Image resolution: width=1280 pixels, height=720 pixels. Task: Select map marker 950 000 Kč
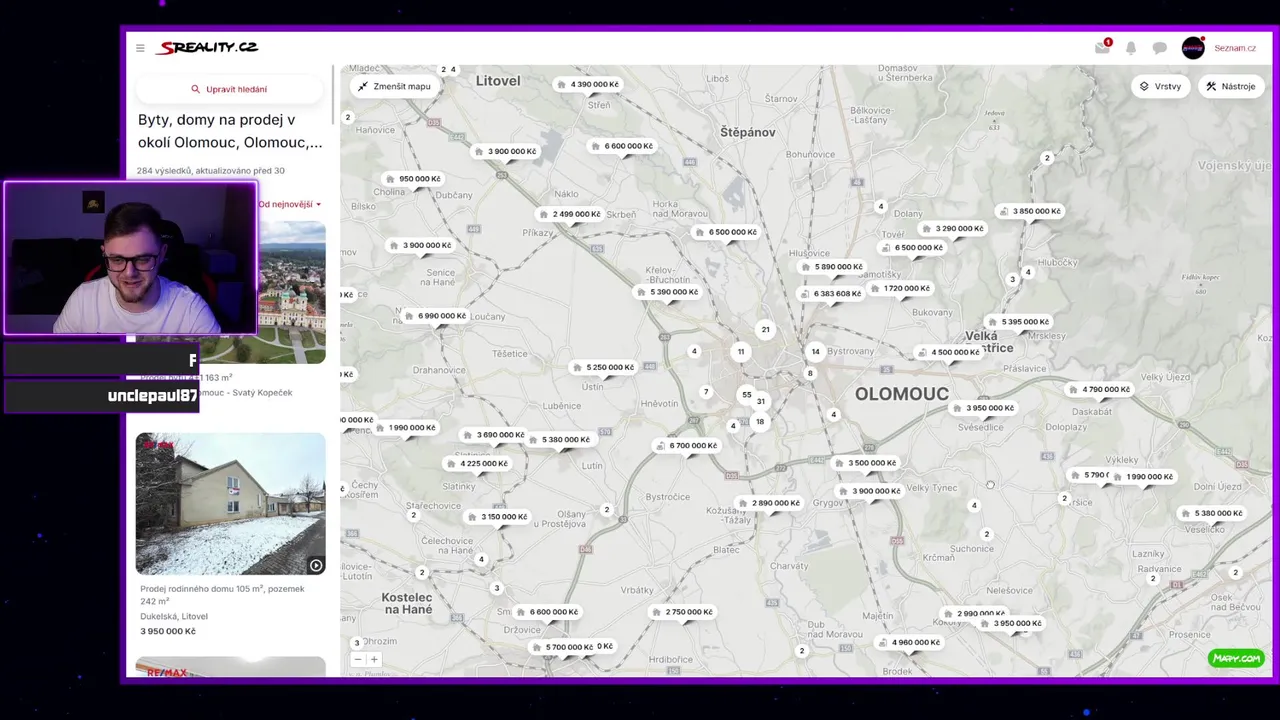click(x=413, y=179)
